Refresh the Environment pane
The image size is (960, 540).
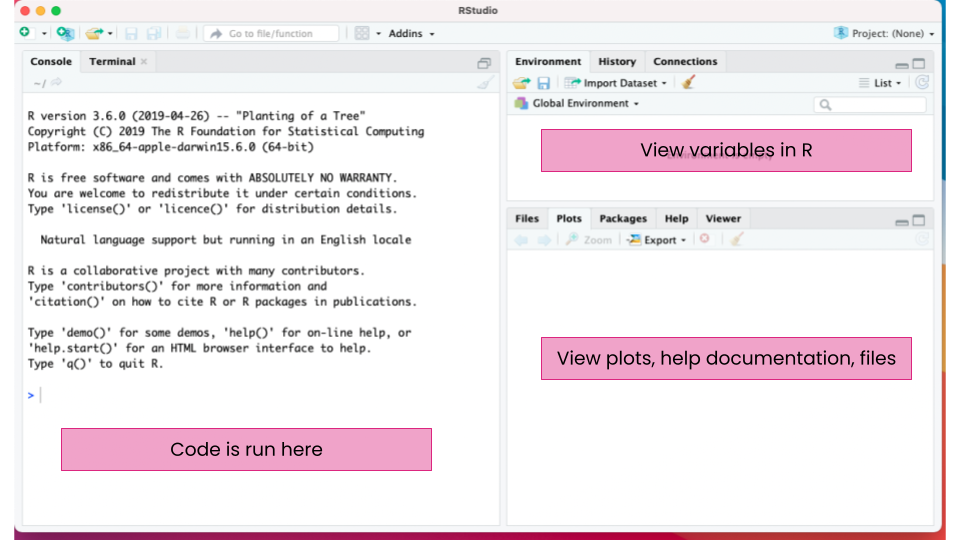click(921, 83)
